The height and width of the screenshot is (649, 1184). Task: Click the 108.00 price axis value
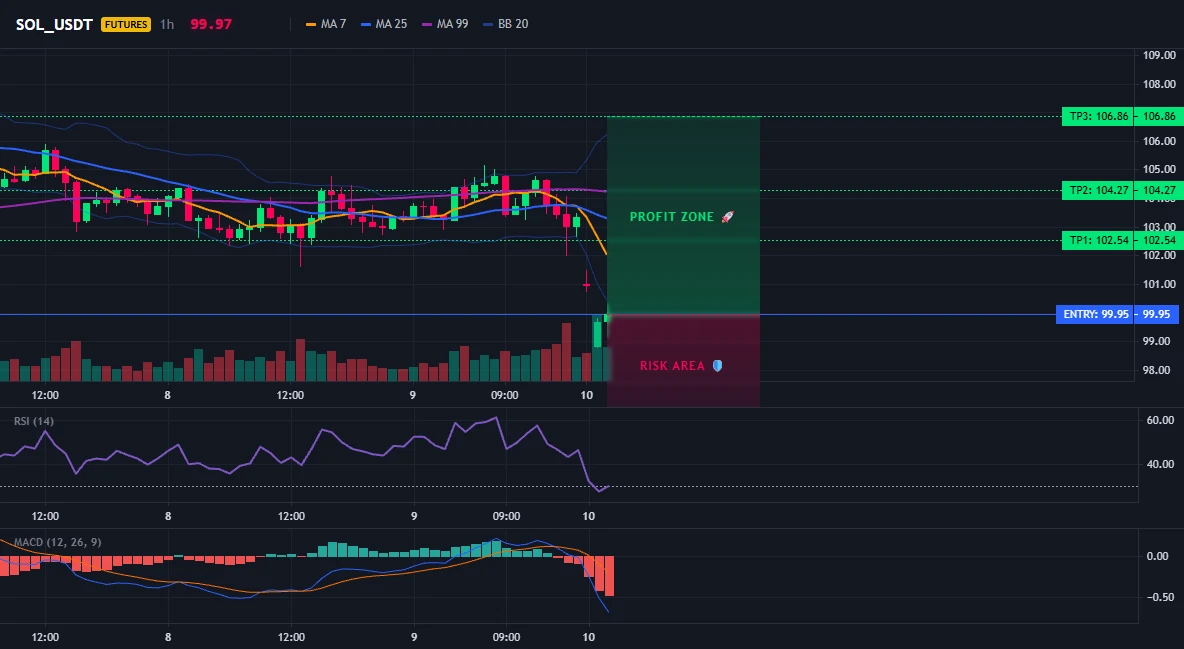tap(1159, 84)
